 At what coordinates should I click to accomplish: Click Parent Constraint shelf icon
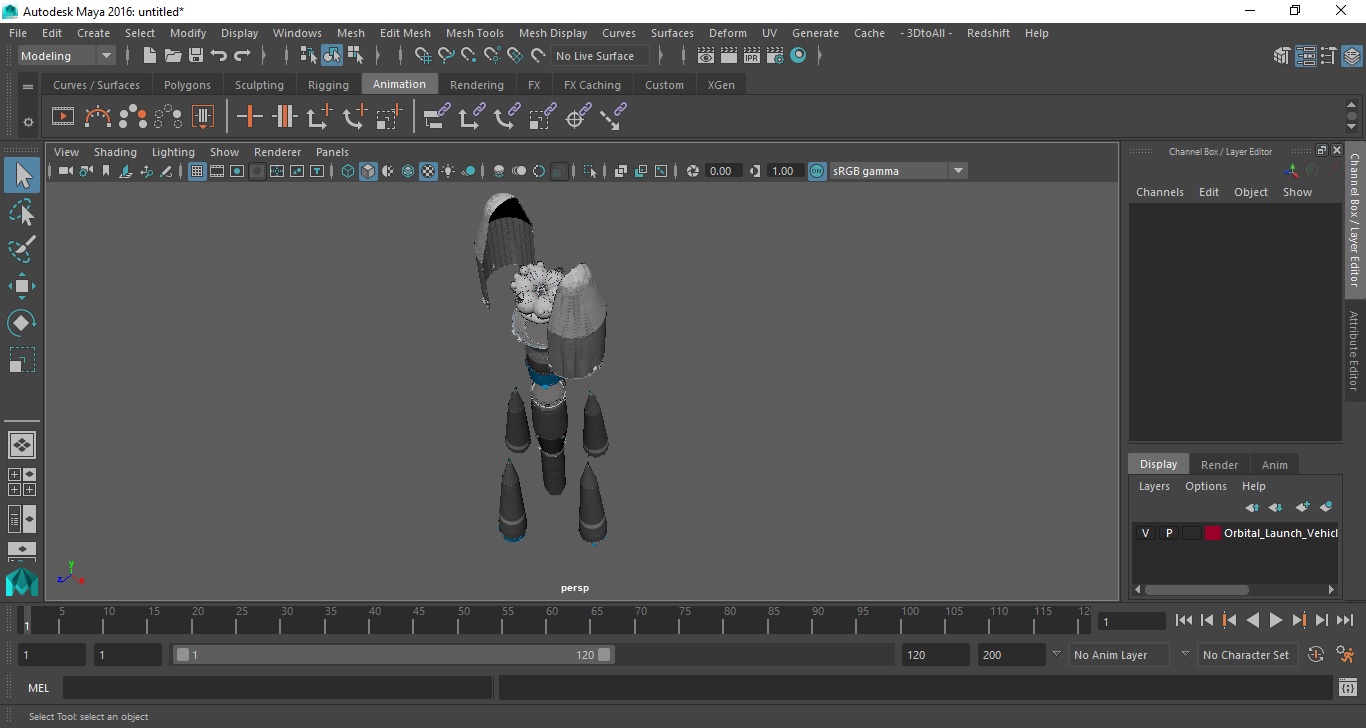[x=436, y=117]
